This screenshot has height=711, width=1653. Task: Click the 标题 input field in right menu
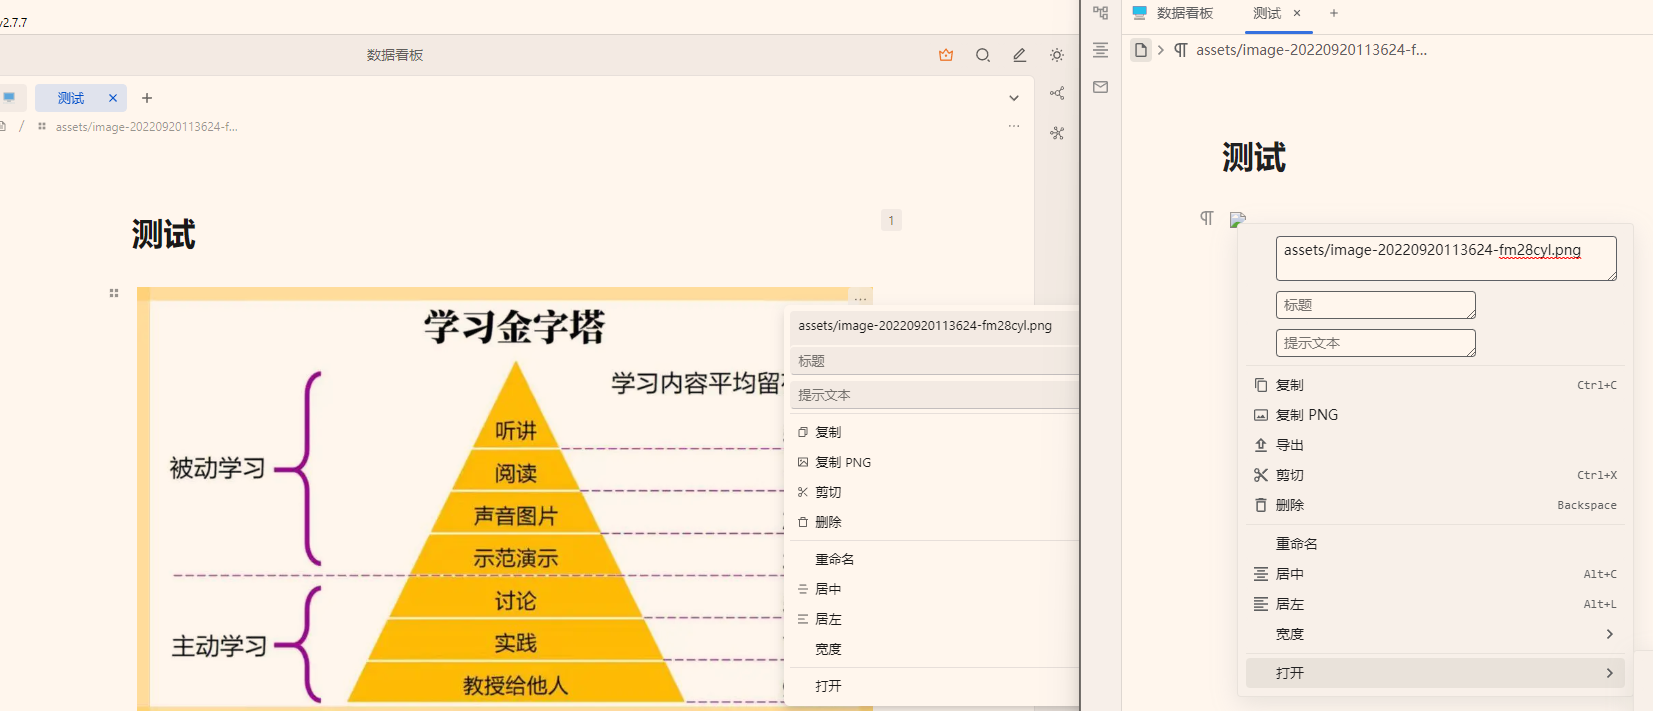[1374, 305]
